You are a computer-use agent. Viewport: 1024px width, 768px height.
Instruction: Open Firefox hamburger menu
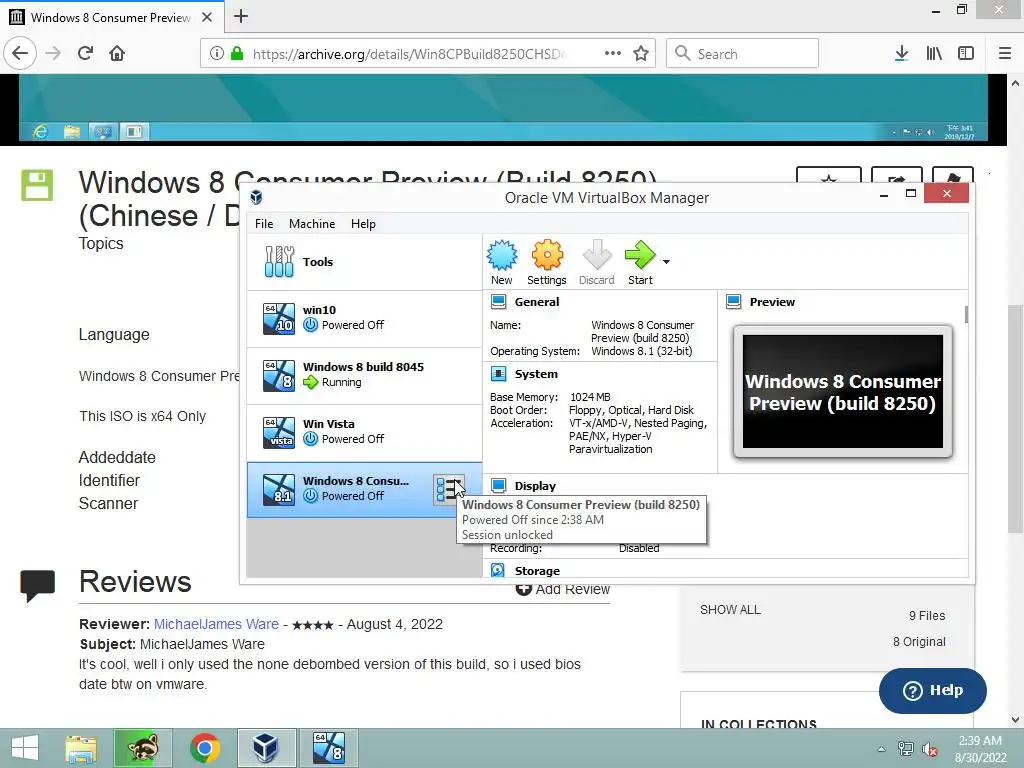(x=1005, y=53)
